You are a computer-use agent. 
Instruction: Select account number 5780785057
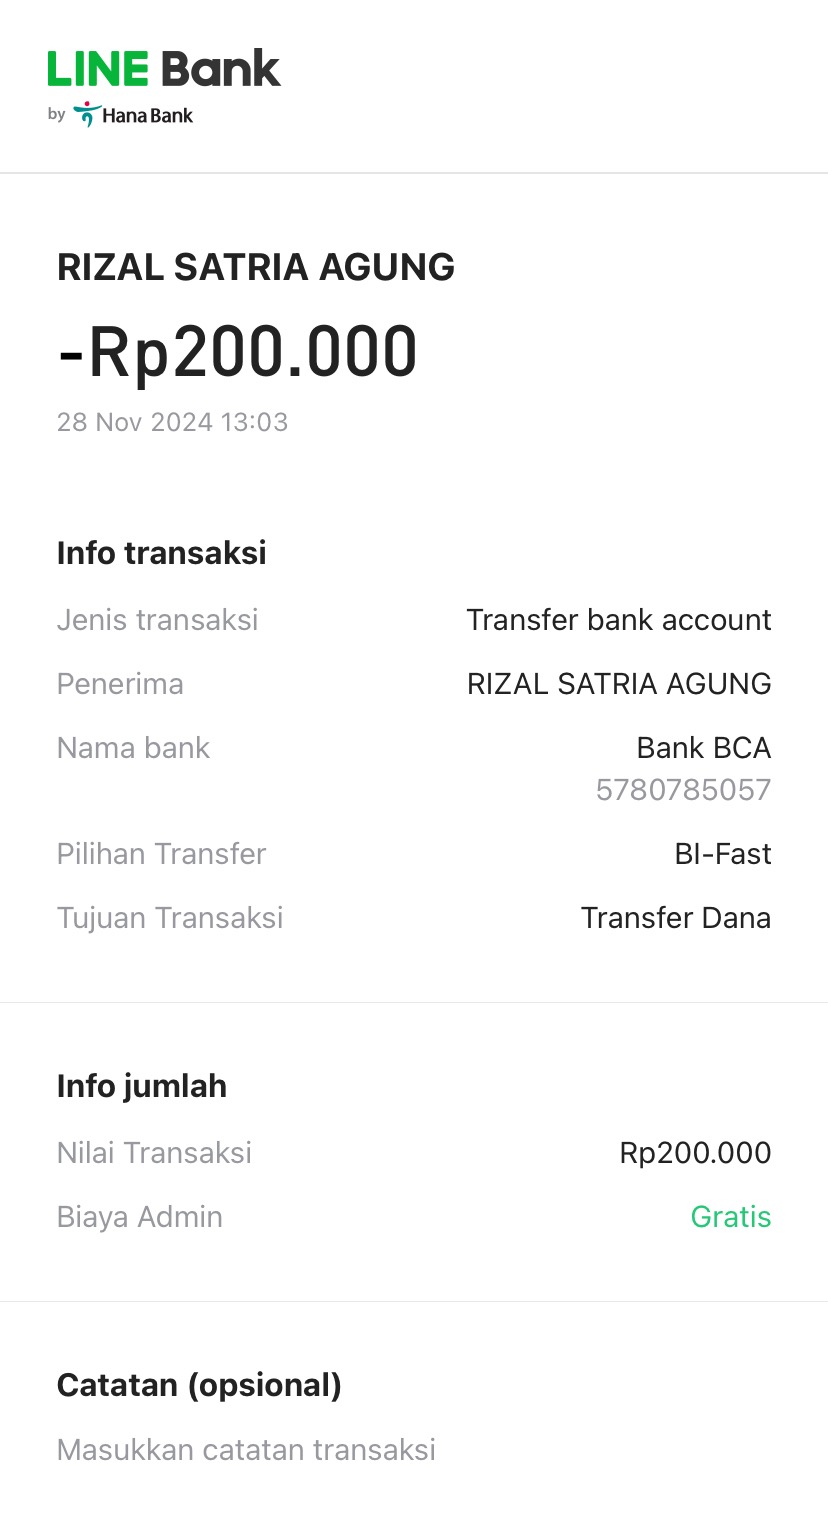[x=683, y=790]
